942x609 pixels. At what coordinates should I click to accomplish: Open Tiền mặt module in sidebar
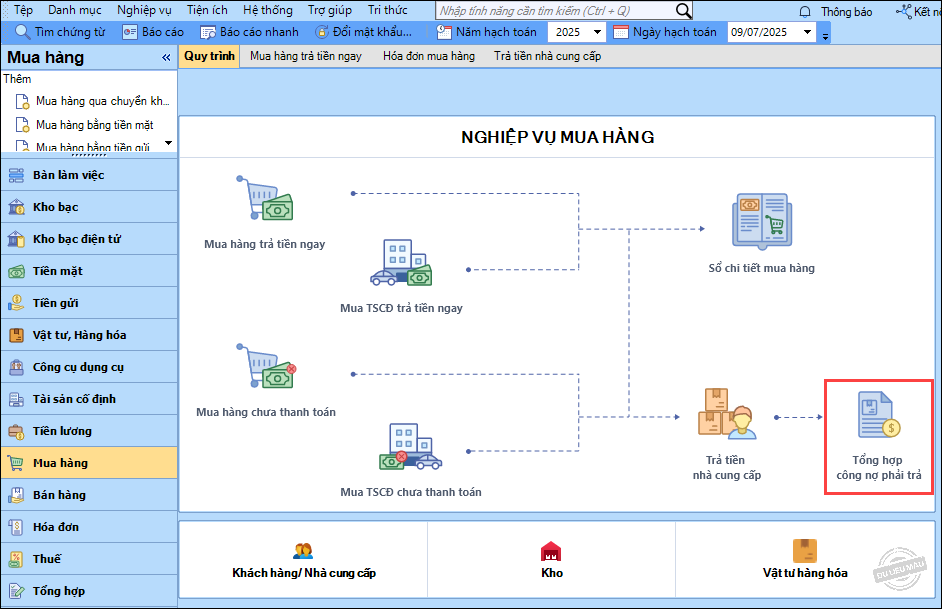tap(89, 271)
